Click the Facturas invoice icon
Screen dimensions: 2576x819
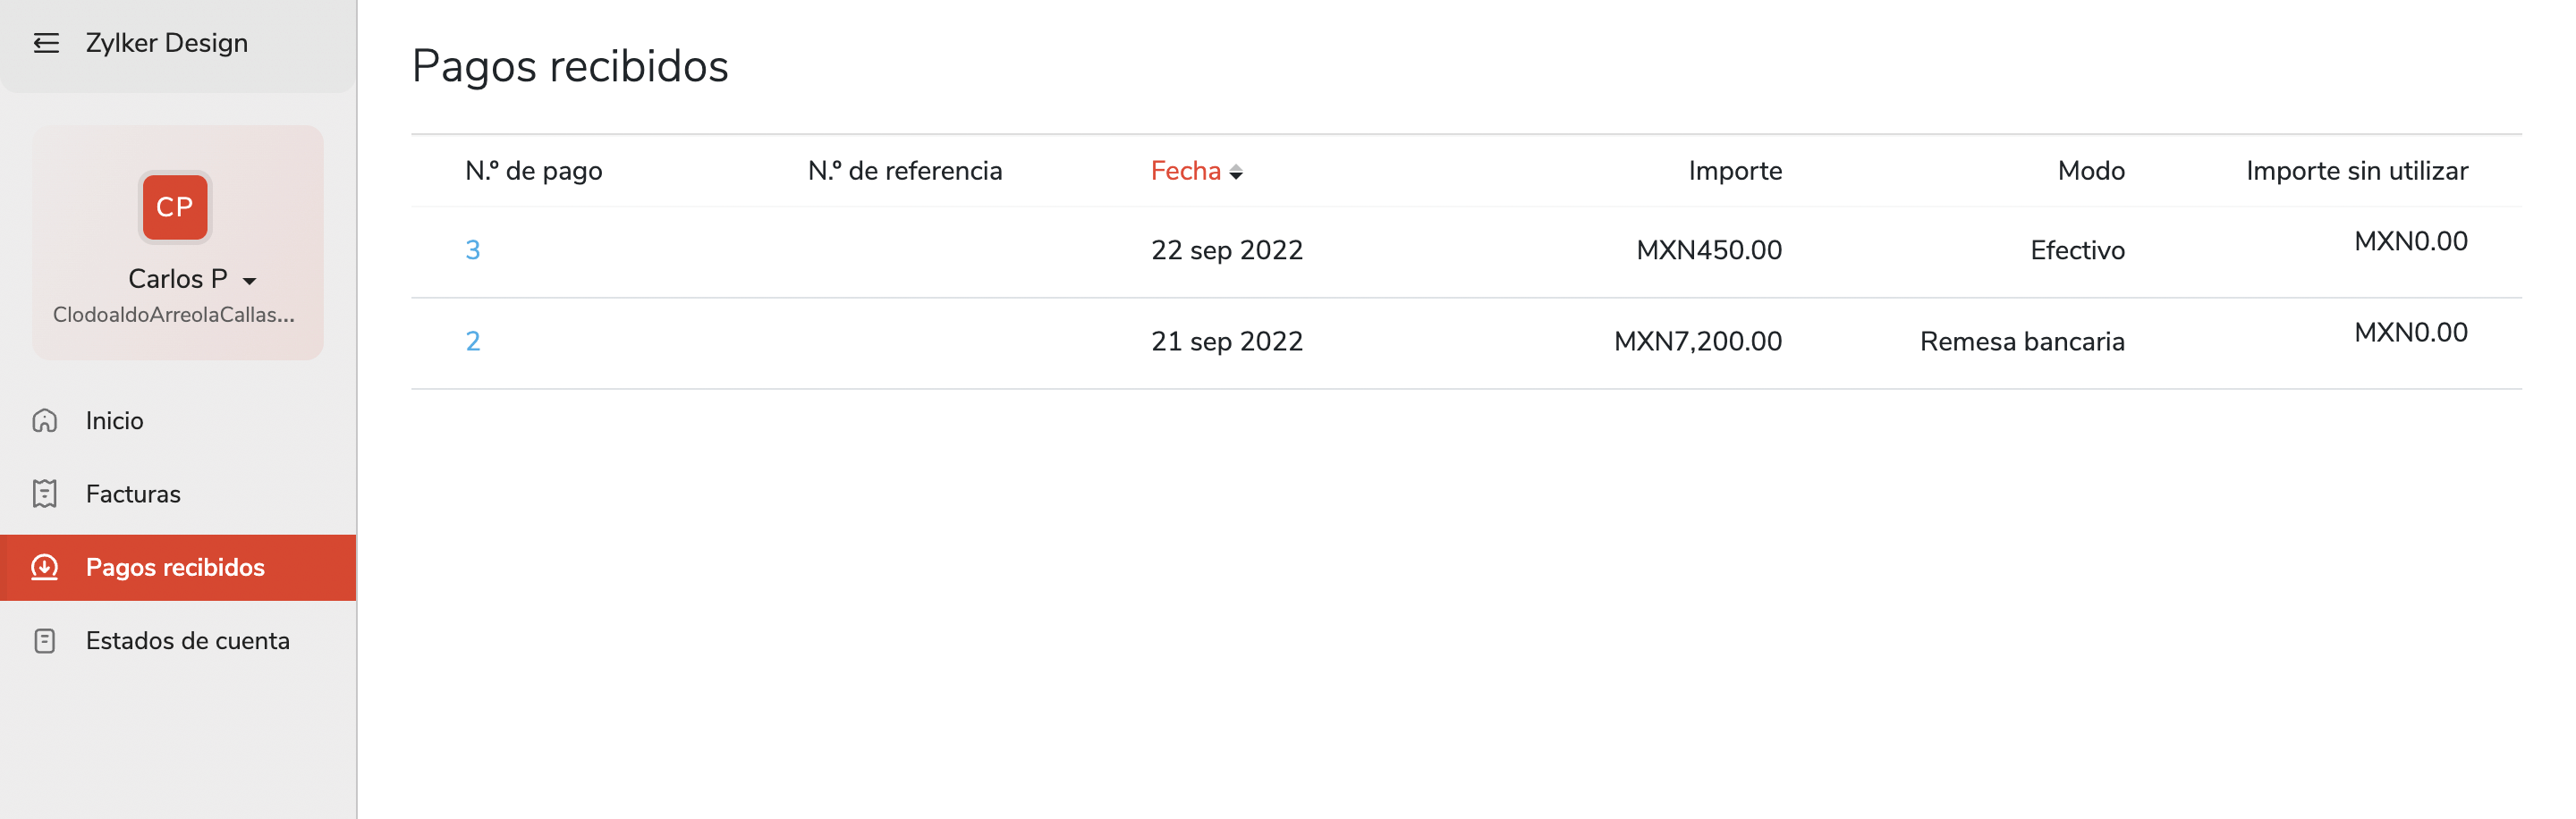46,493
